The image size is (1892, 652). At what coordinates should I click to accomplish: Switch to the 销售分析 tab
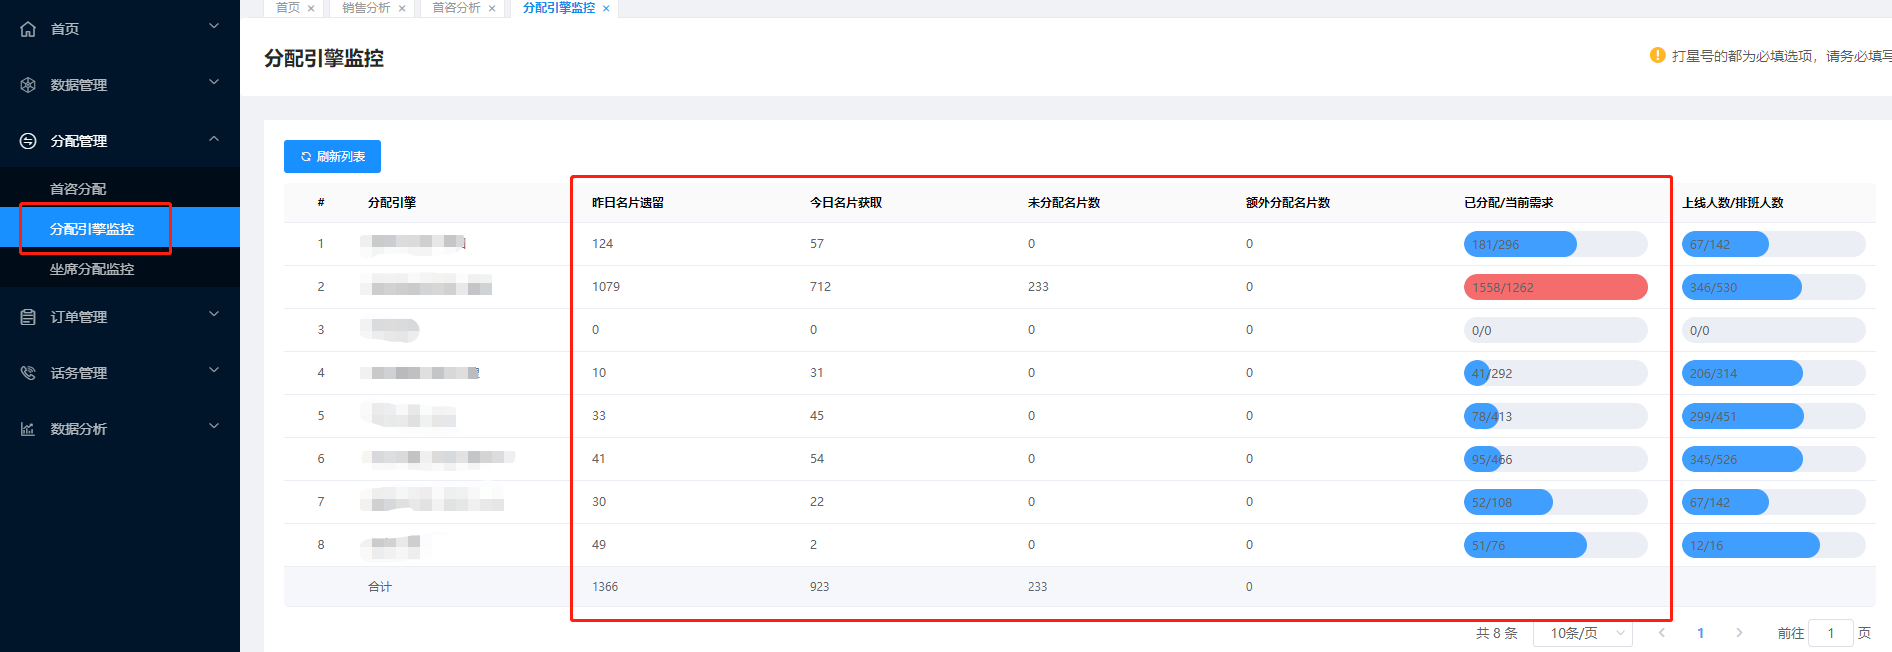coord(366,8)
